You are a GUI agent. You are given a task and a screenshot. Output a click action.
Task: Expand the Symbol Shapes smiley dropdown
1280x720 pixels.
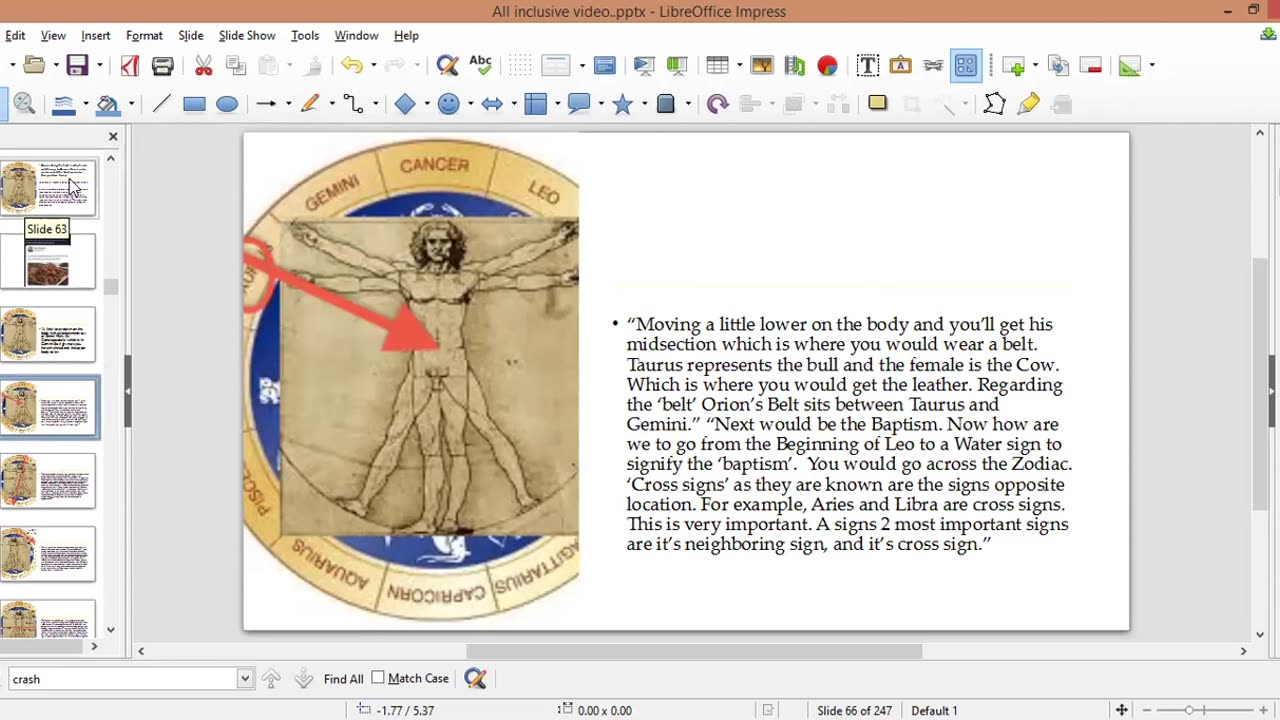[470, 104]
